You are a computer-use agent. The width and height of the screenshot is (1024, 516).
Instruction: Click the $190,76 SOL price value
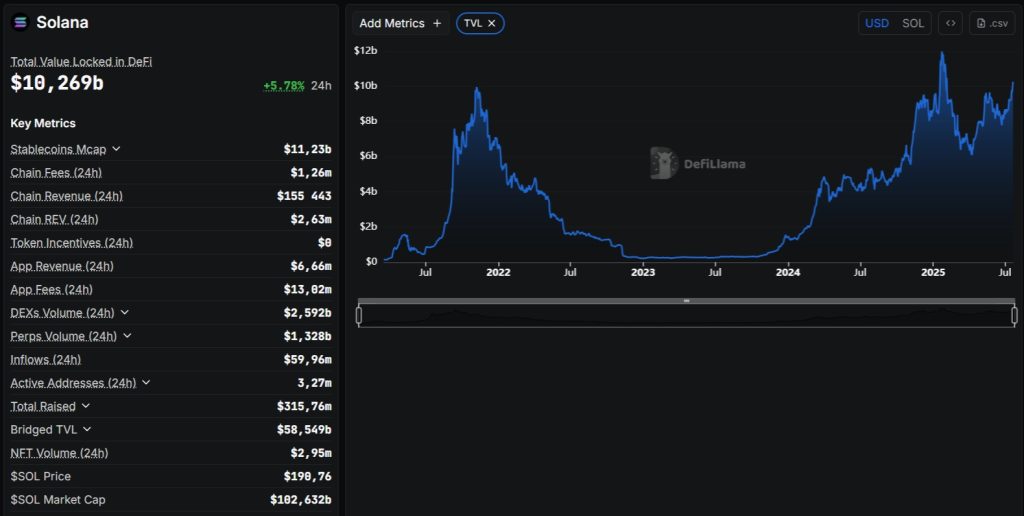307,476
